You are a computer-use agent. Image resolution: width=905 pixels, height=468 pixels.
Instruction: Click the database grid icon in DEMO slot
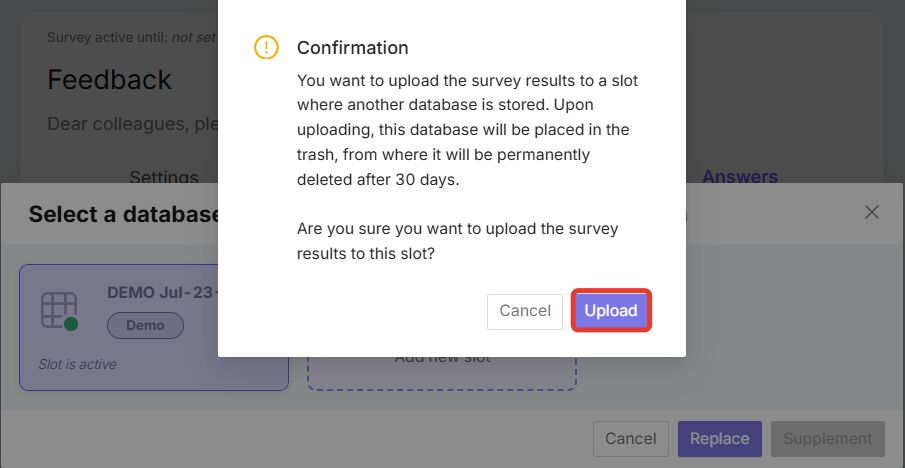[x=58, y=310]
